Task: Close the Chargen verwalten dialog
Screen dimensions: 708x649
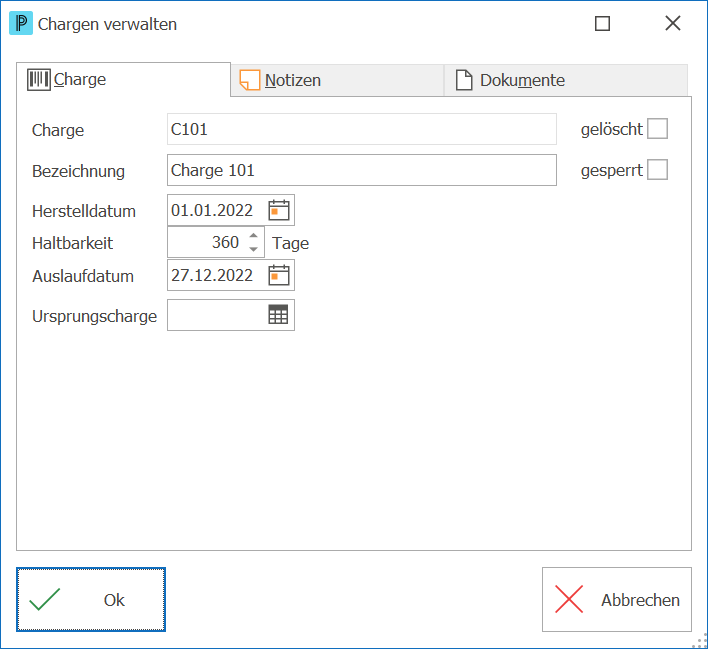Action: coord(673,23)
